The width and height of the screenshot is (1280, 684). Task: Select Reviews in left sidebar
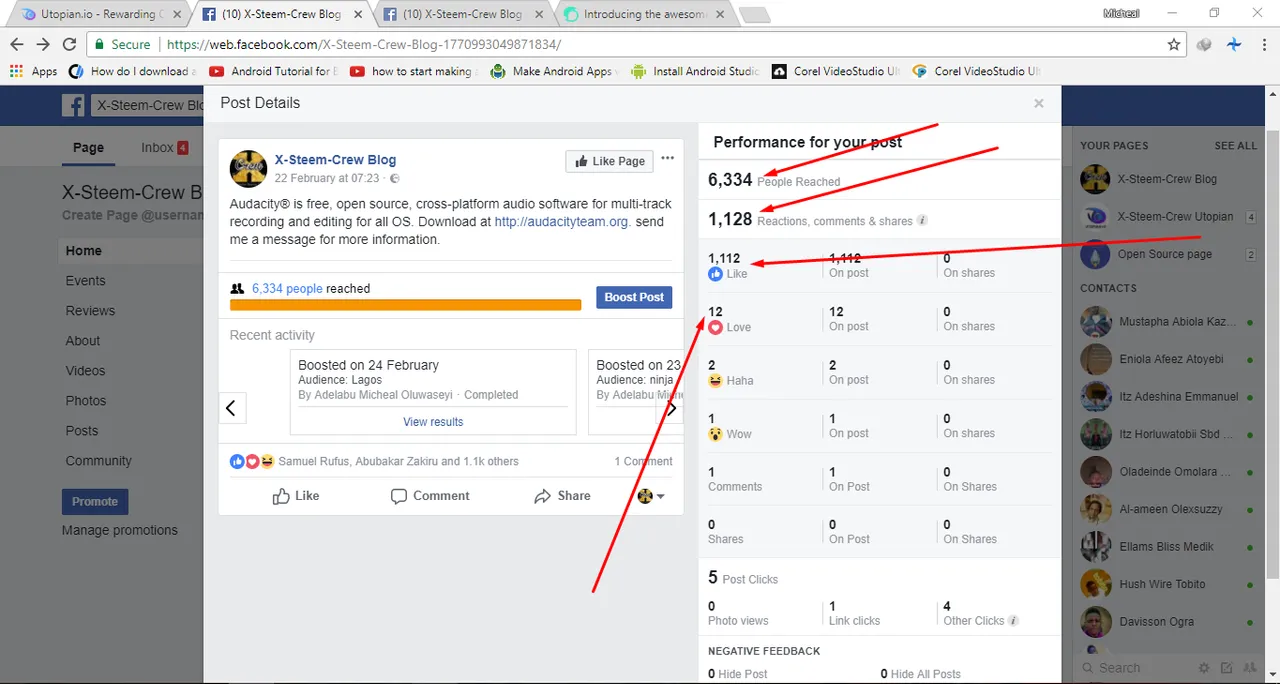[x=90, y=311]
